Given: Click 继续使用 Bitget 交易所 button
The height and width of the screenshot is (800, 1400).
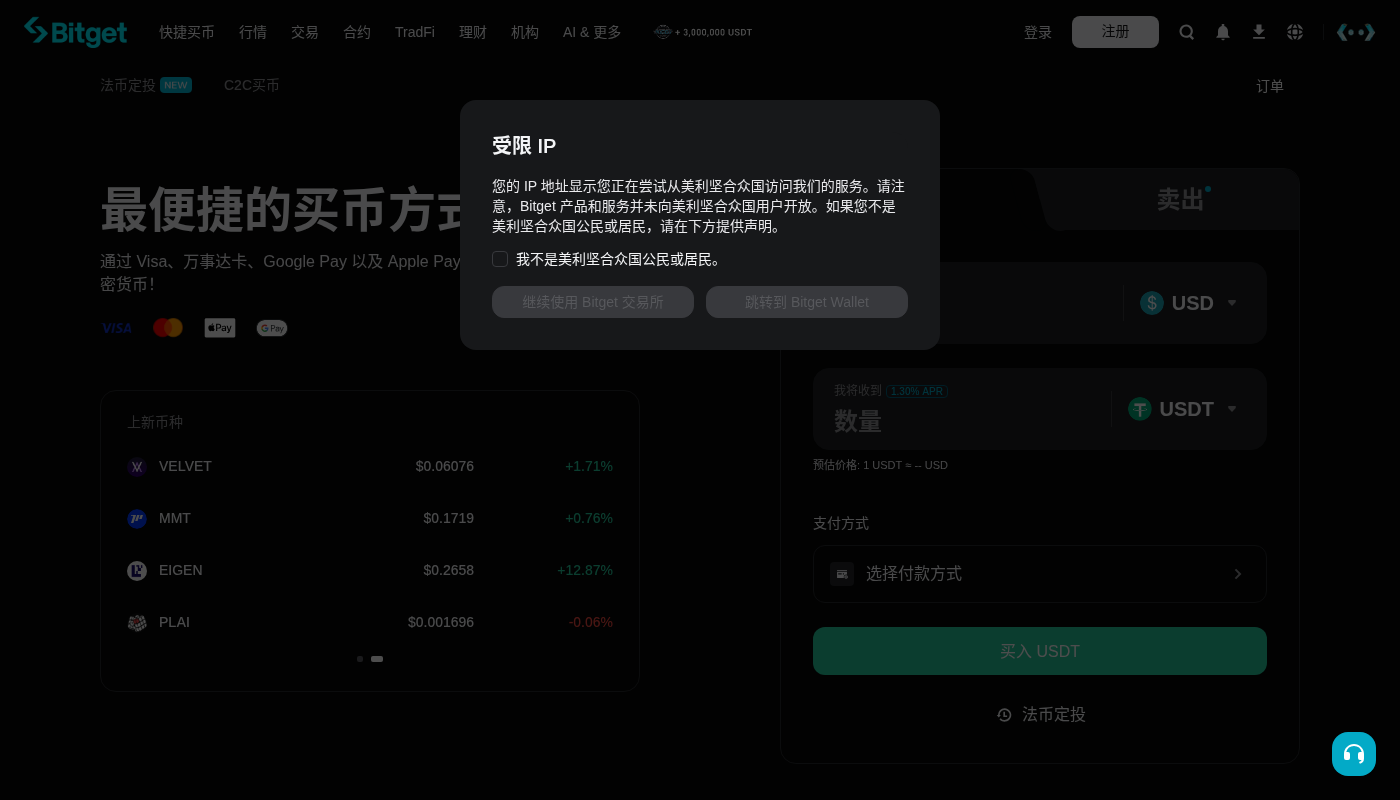Looking at the screenshot, I should pos(593,302).
